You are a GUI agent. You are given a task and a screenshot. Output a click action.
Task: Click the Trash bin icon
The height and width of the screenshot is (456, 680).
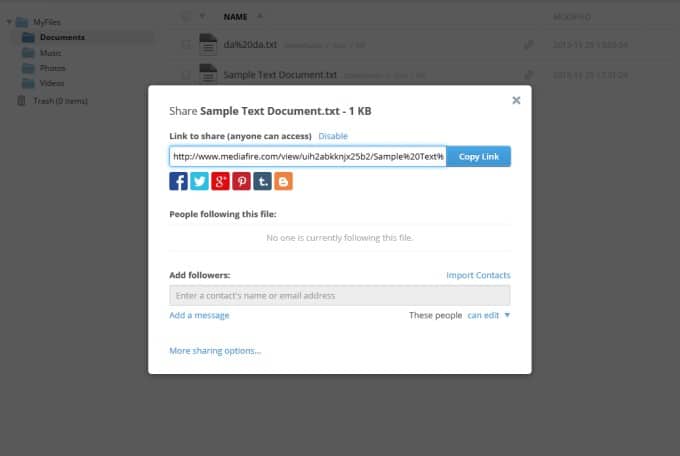tap(21, 101)
